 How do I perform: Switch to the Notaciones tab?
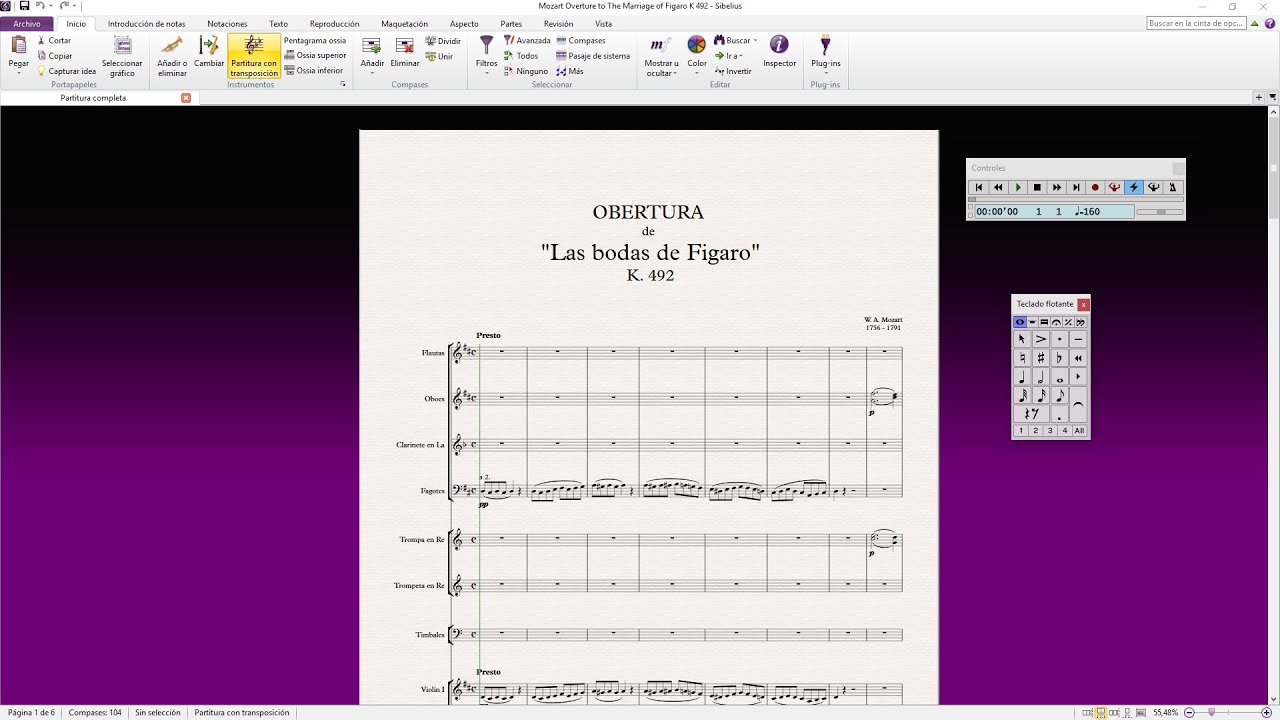[227, 23]
